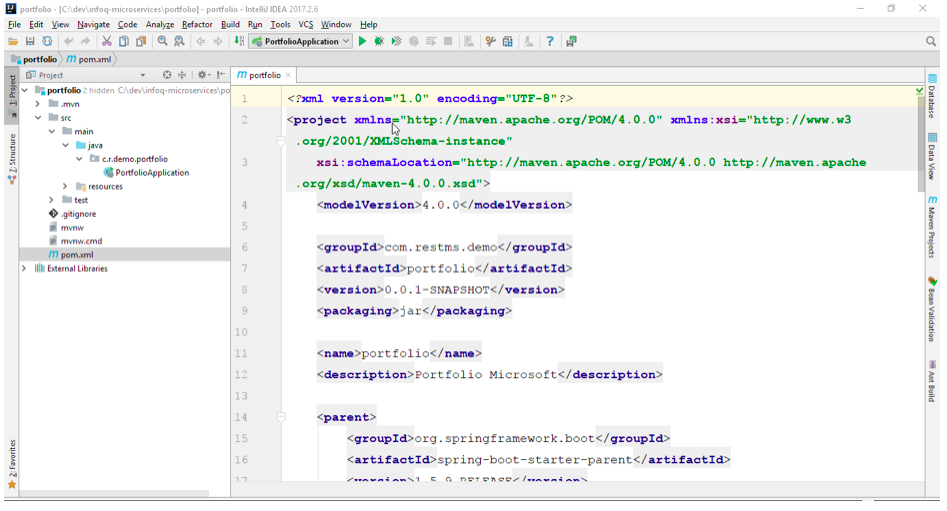Click Search Everywhere magnifier at top right
This screenshot has height=511, width=947.
931,41
